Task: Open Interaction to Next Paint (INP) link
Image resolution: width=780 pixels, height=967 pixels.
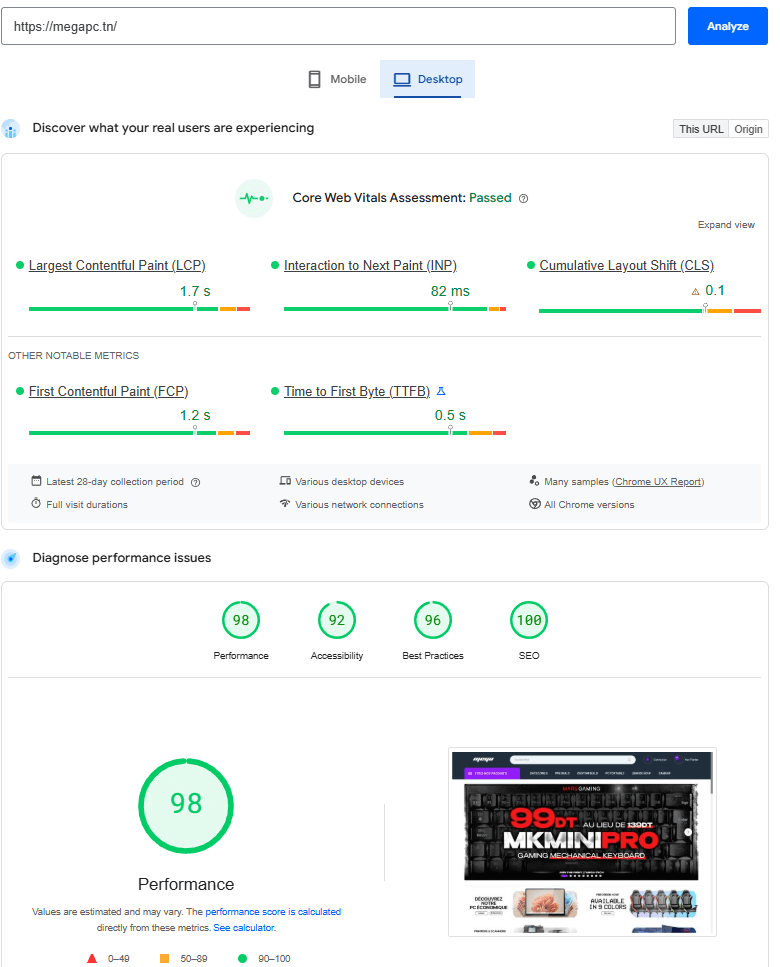Action: click(370, 265)
